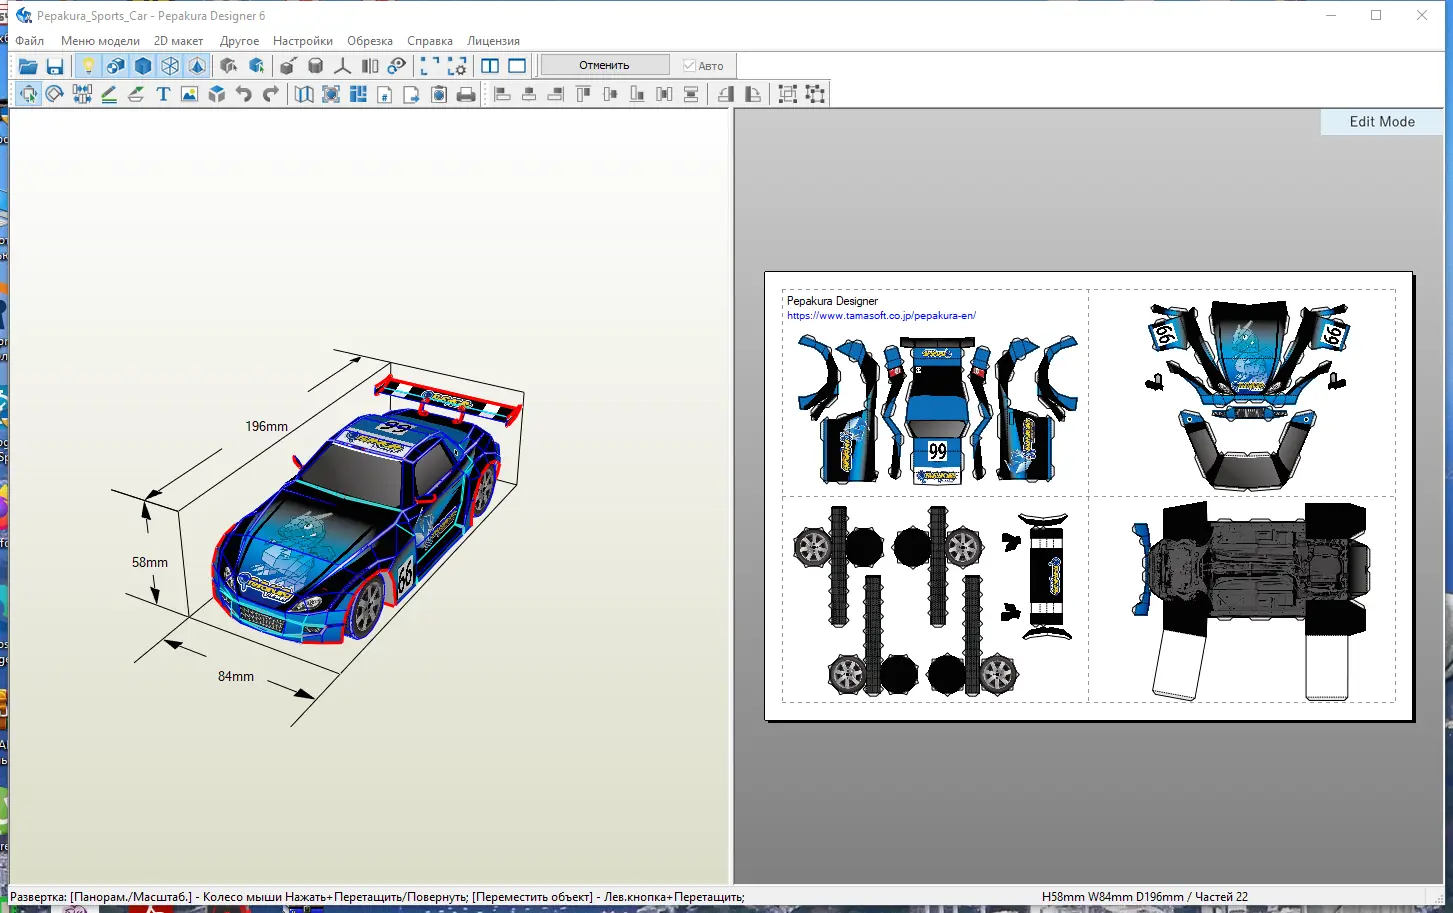
Task: Click the Insert image icon
Action: (189, 94)
